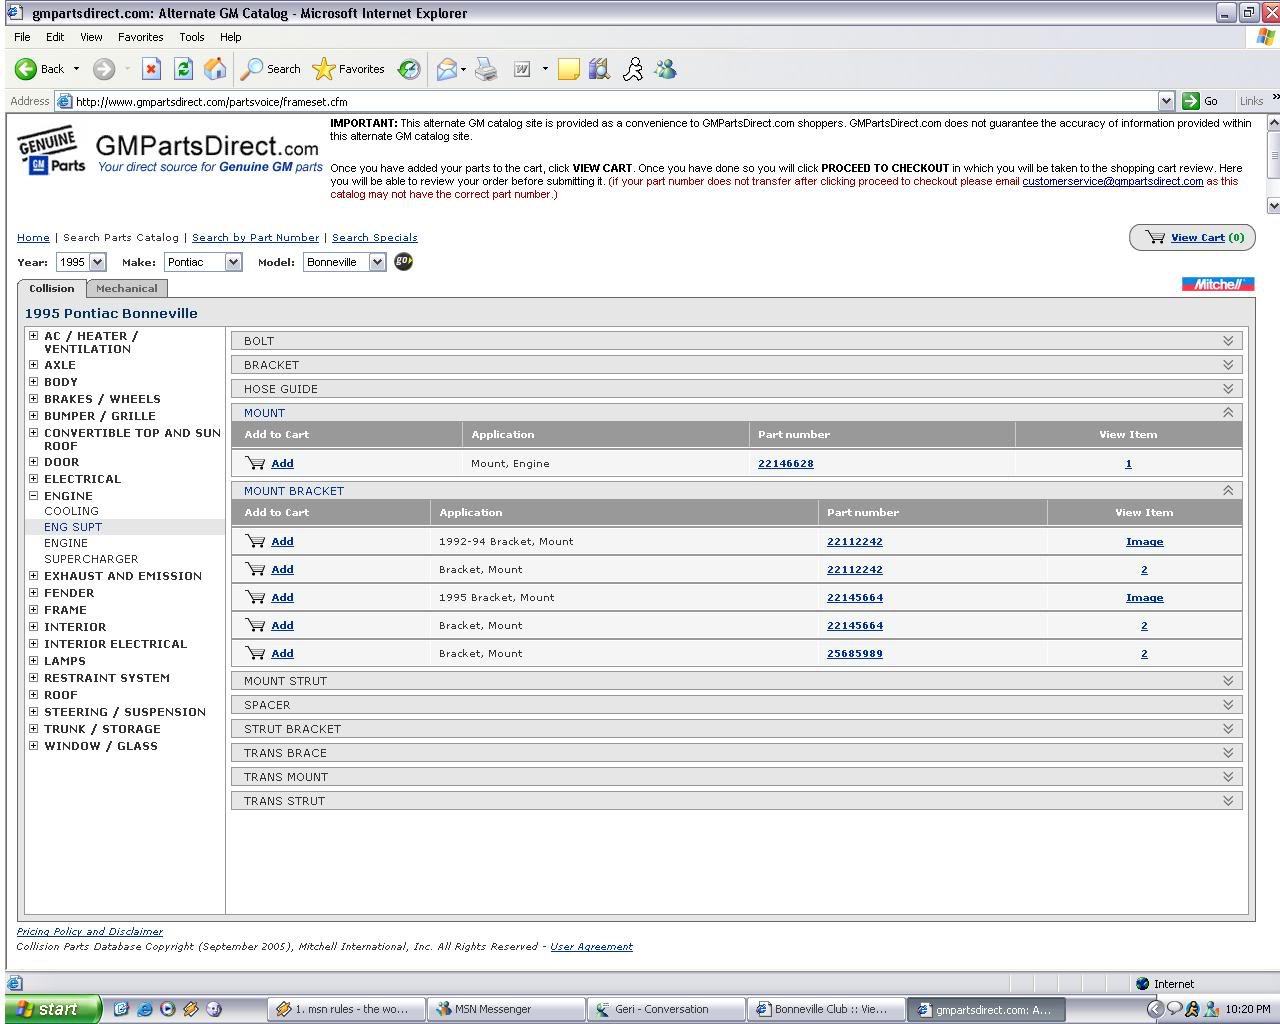This screenshot has width=1280, height=1024.
Task: Expand the HOSE GUIDE section
Action: coord(1228,389)
